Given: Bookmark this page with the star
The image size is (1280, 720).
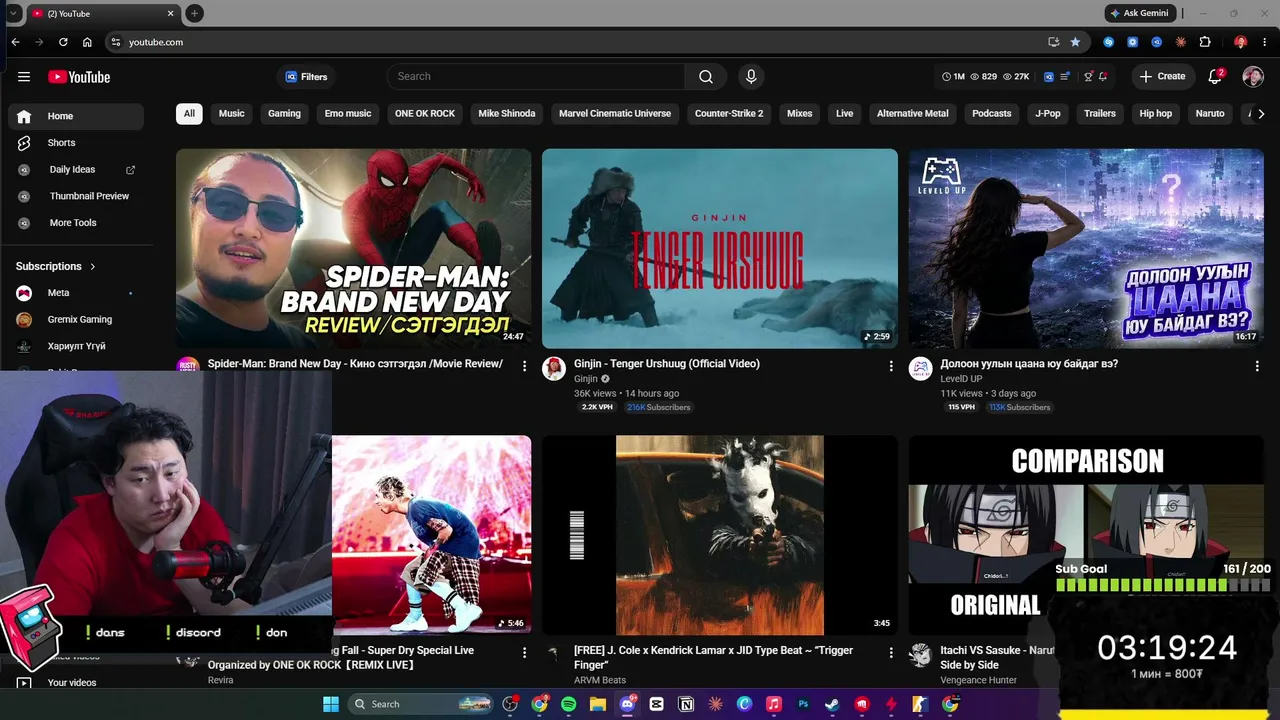Looking at the screenshot, I should point(1075,42).
